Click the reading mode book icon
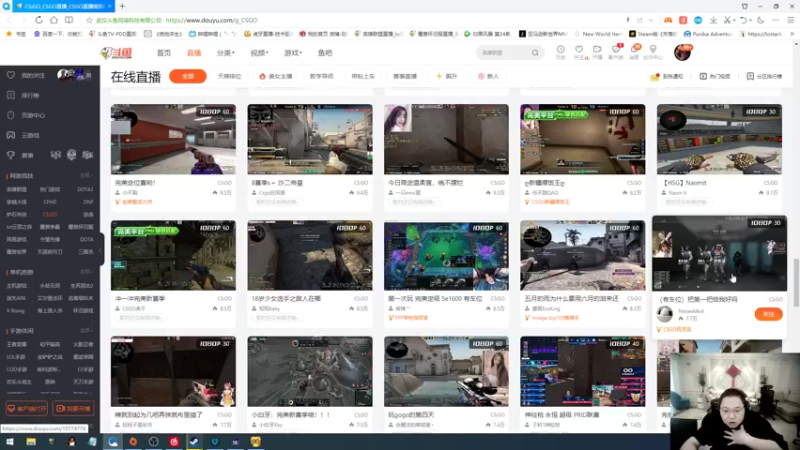The width and height of the screenshot is (800, 450). click(x=68, y=20)
